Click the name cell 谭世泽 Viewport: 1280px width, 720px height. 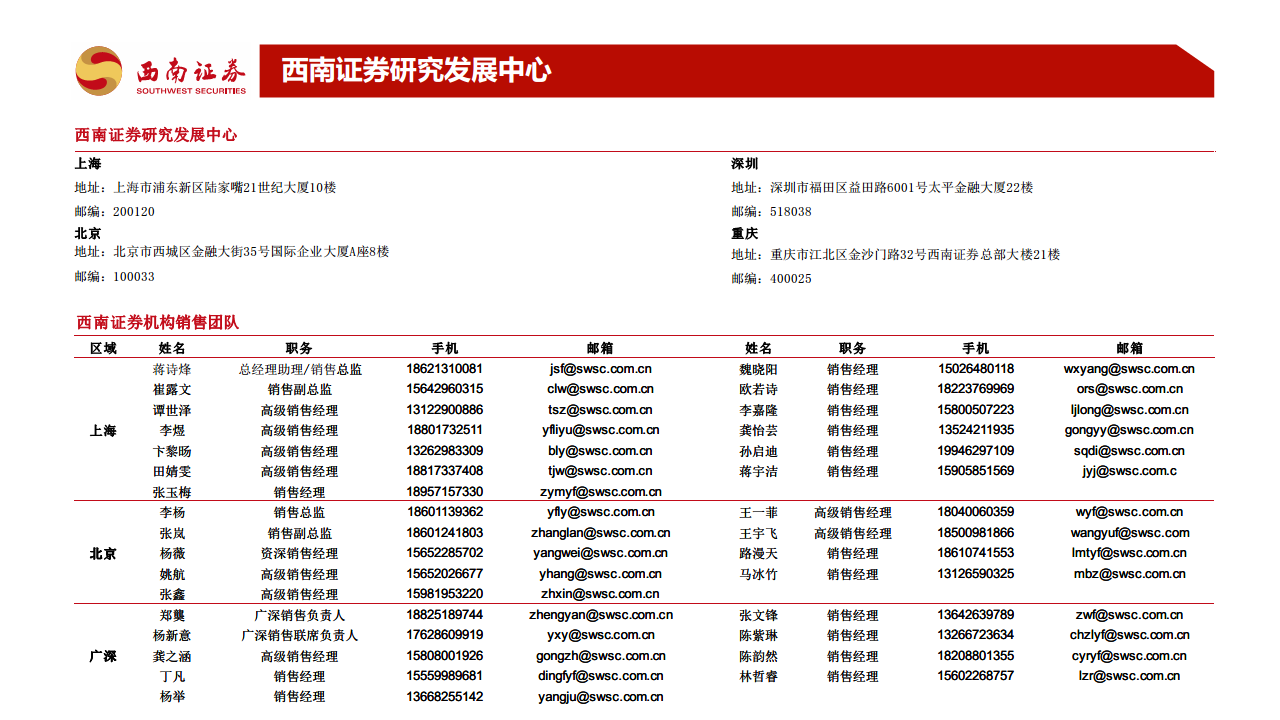tap(172, 410)
